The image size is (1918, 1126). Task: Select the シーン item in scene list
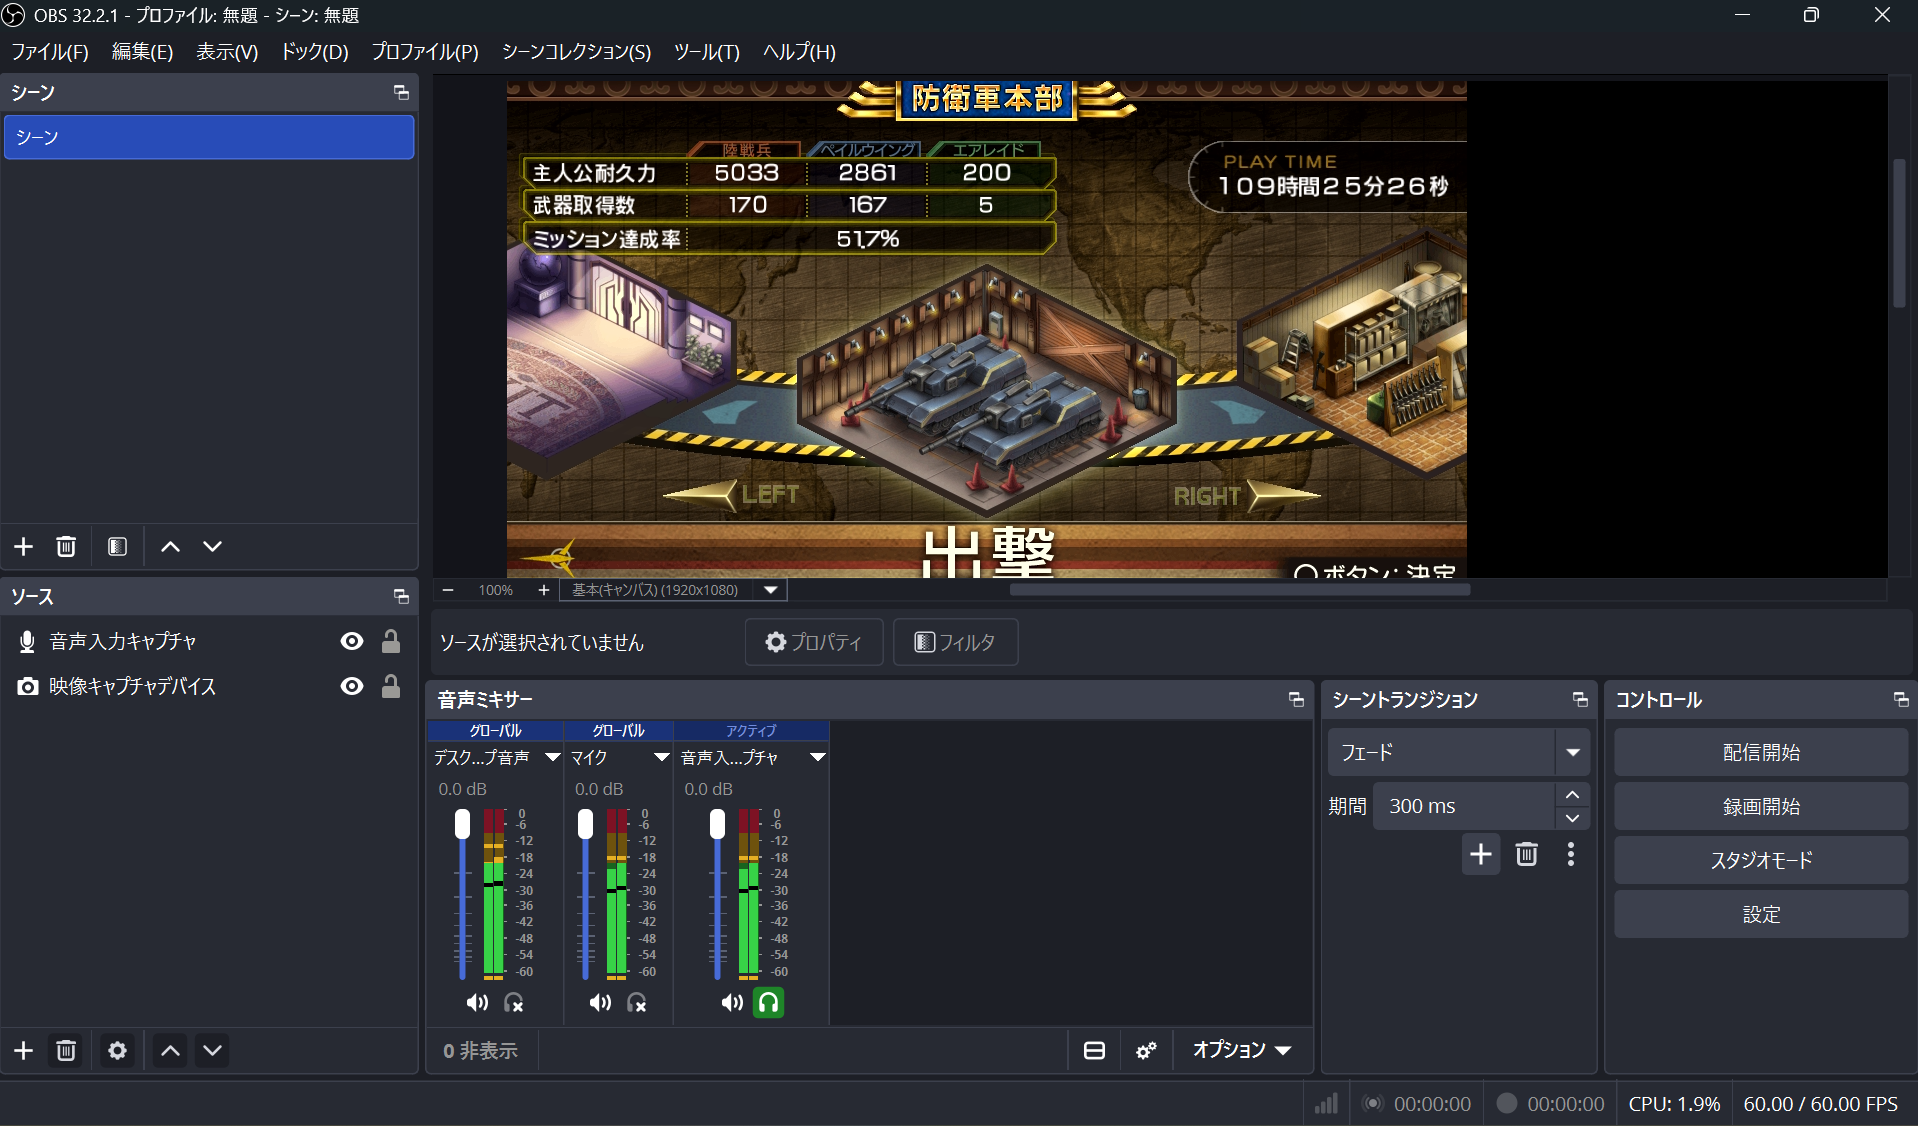[209, 137]
